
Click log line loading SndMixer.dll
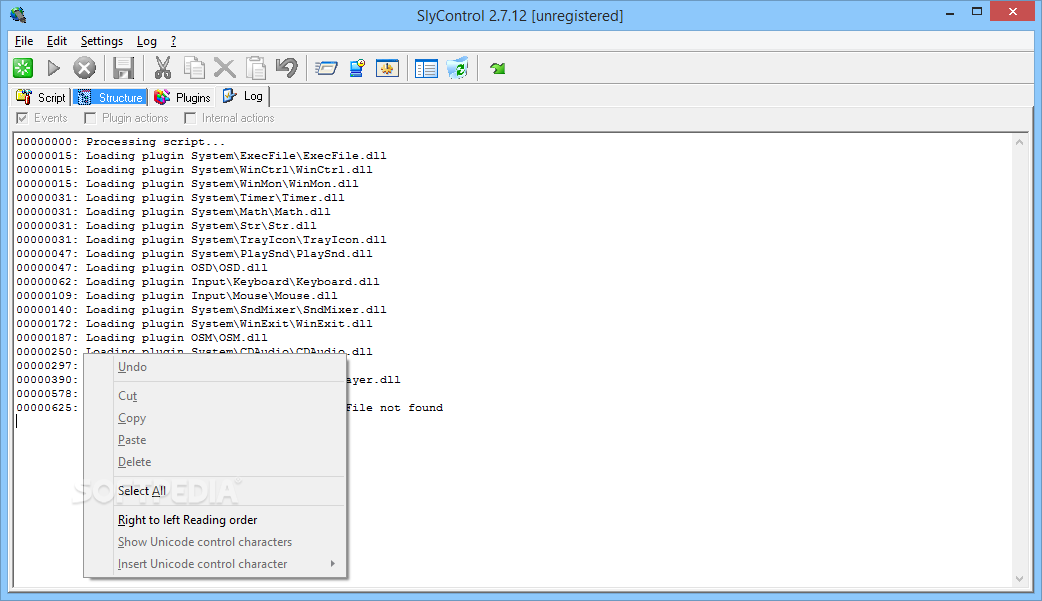201,309
